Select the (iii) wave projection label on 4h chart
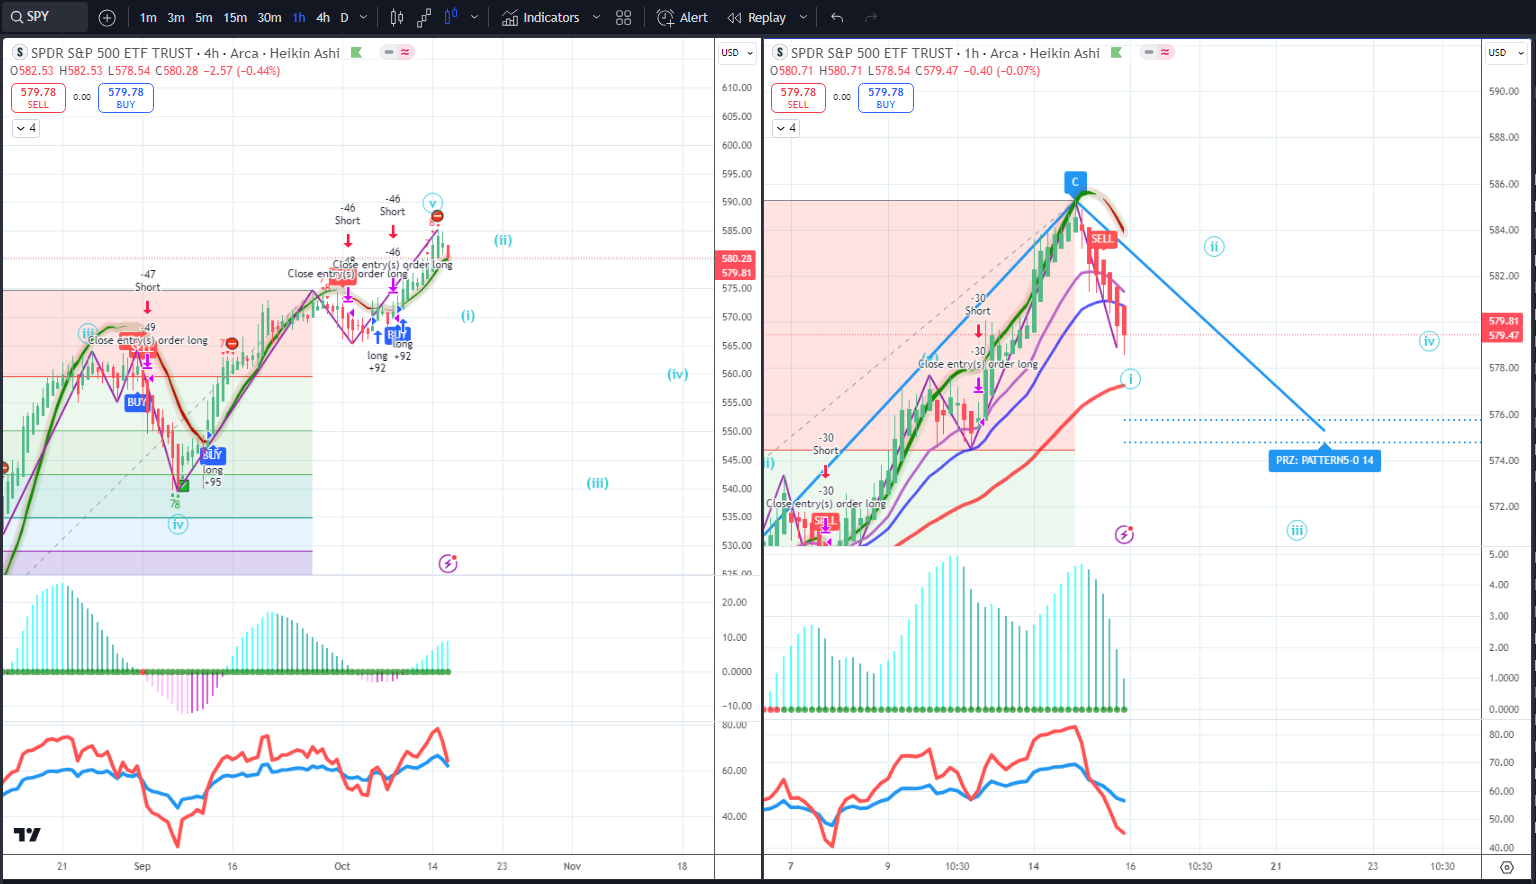 [597, 483]
